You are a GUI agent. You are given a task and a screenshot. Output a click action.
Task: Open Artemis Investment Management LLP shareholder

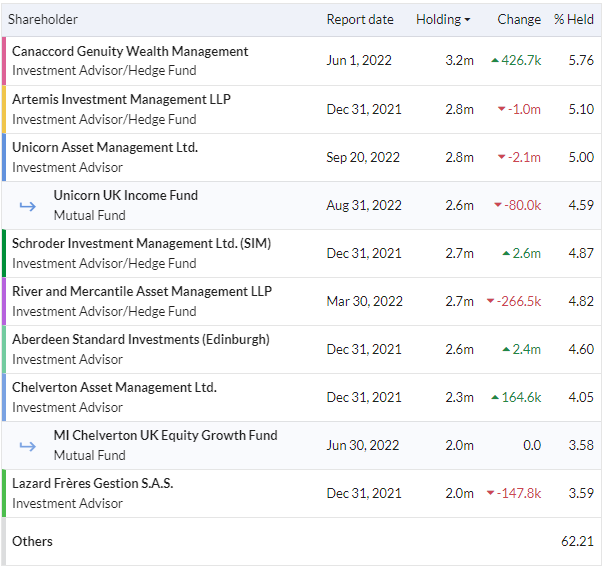[121, 99]
